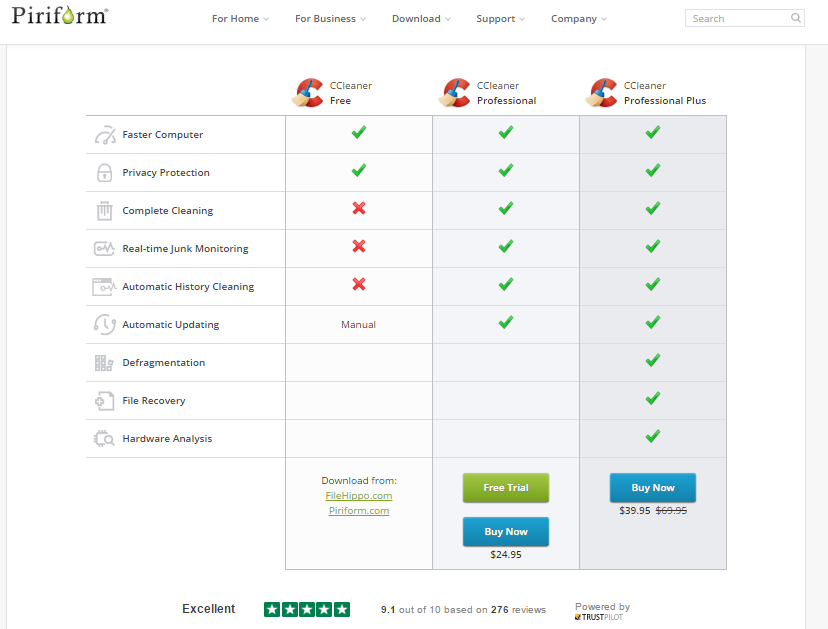The image size is (828, 629).
Task: Click the Defragmentation blocks icon
Action: coord(104,363)
